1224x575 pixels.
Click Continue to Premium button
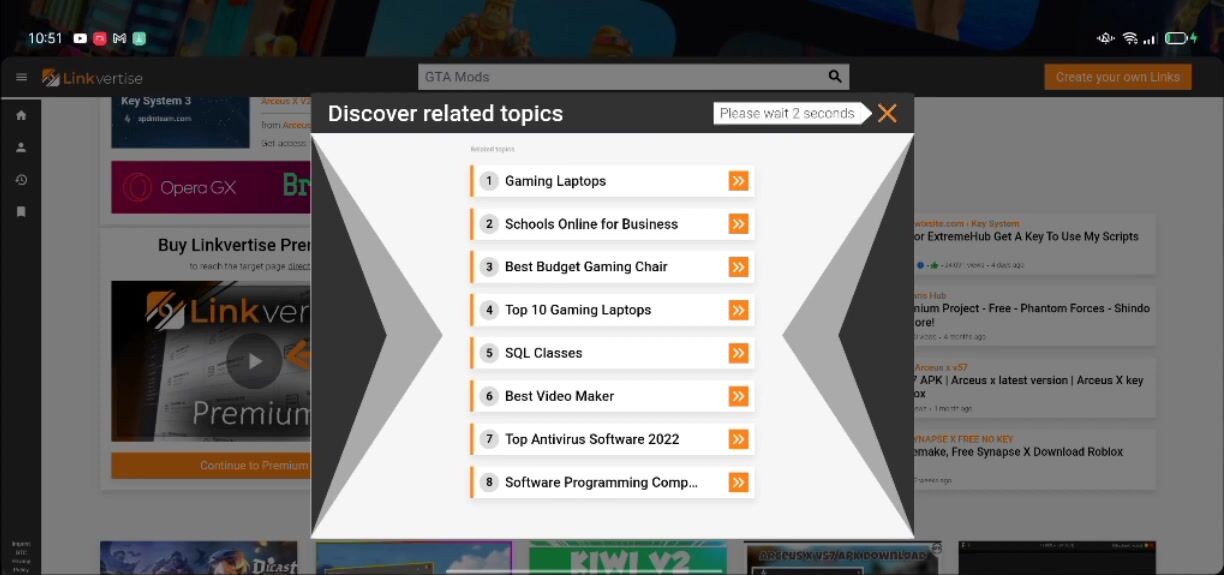coord(211,465)
